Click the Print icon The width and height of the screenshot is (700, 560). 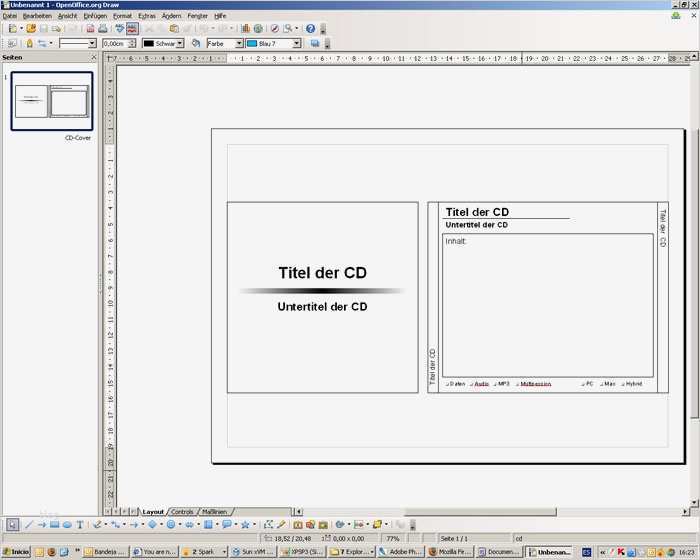103,29
